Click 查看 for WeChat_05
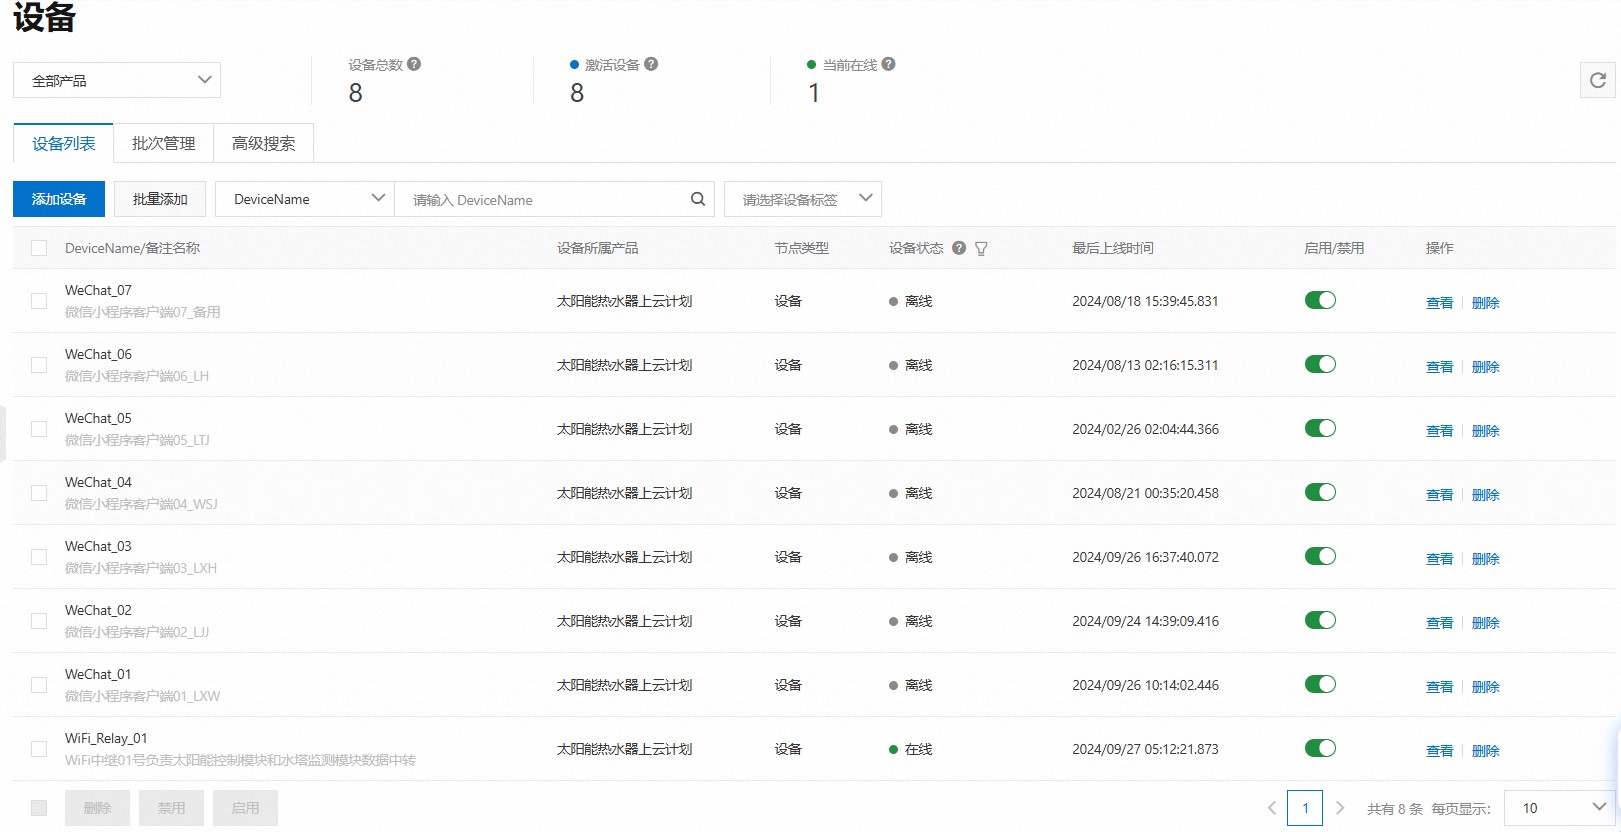Viewport: 1621px width, 832px height. coord(1439,430)
